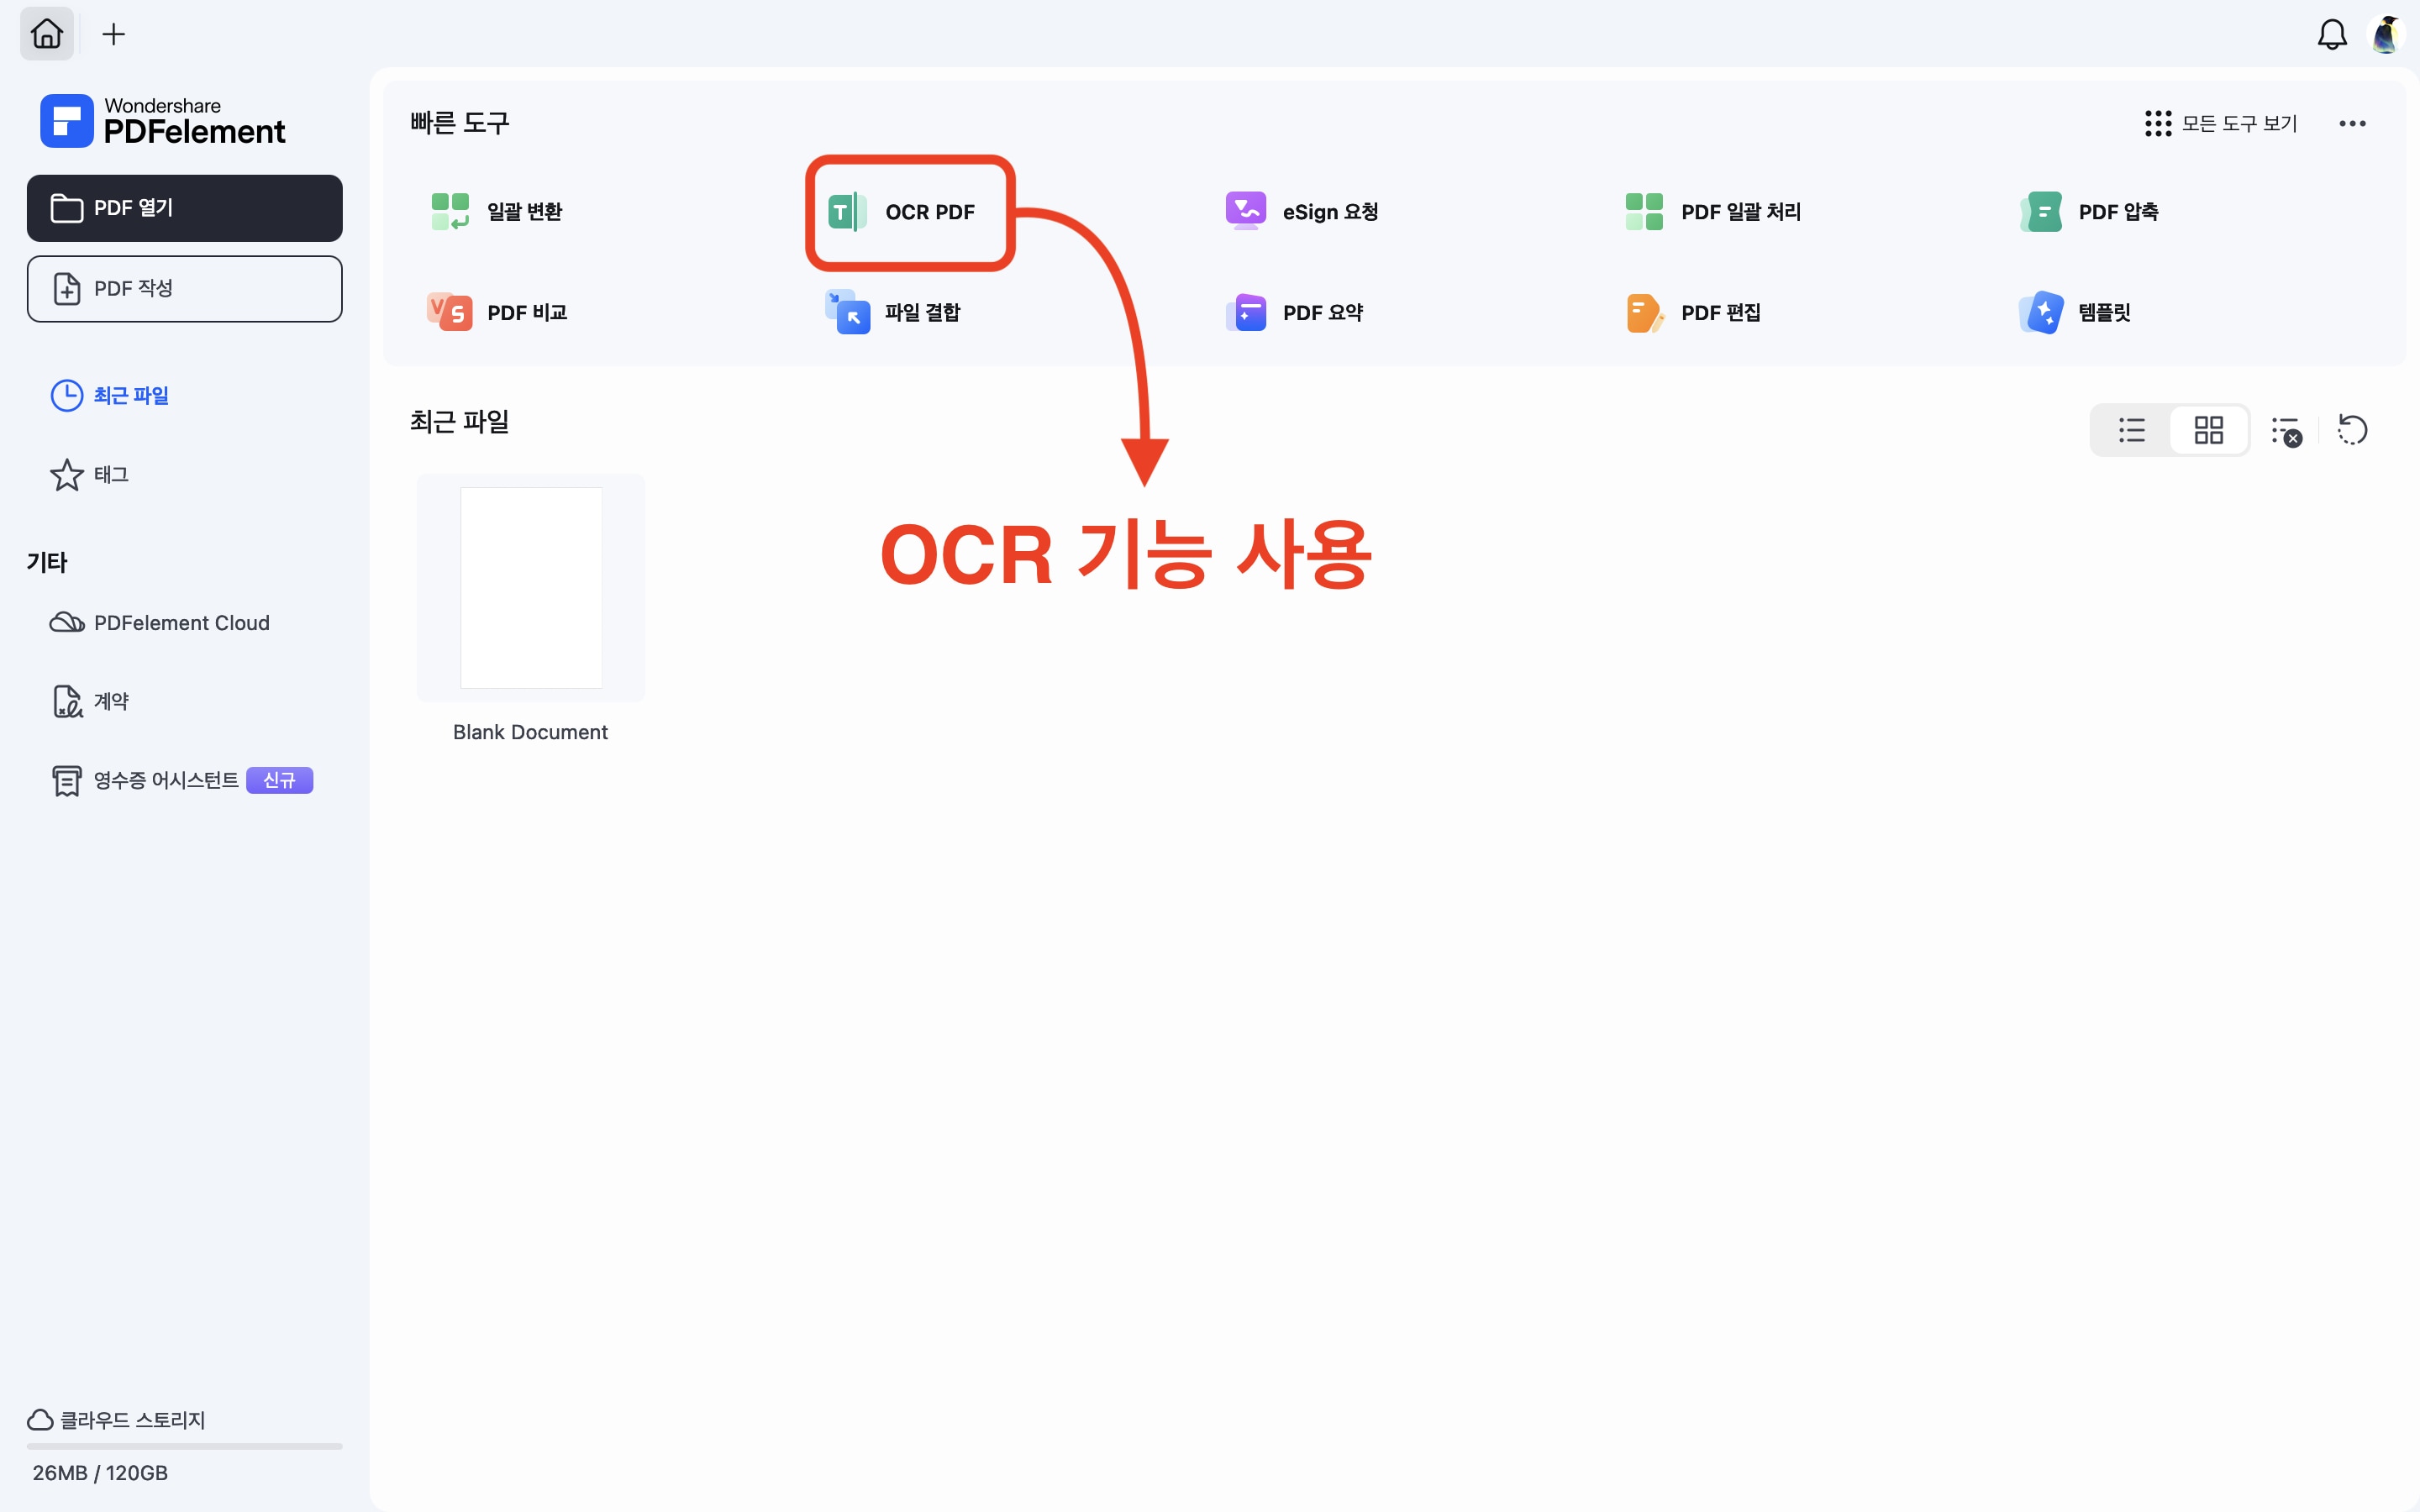The image size is (2420, 1512).
Task: Open the eSign request tool
Action: pos(1303,212)
